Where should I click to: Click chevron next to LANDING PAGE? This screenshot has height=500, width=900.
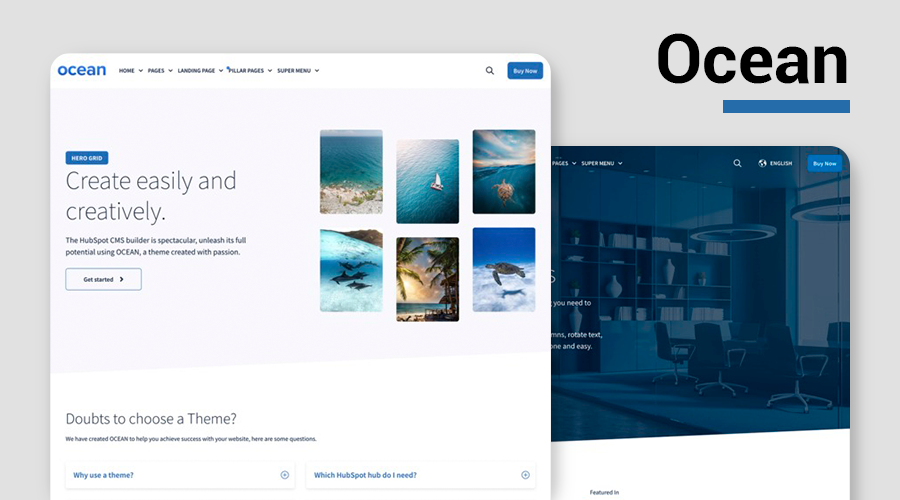221,71
